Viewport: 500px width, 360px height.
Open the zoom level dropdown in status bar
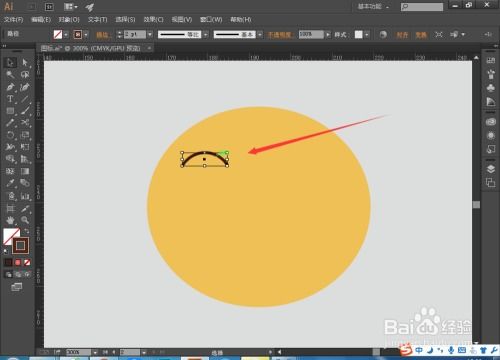coord(95,352)
